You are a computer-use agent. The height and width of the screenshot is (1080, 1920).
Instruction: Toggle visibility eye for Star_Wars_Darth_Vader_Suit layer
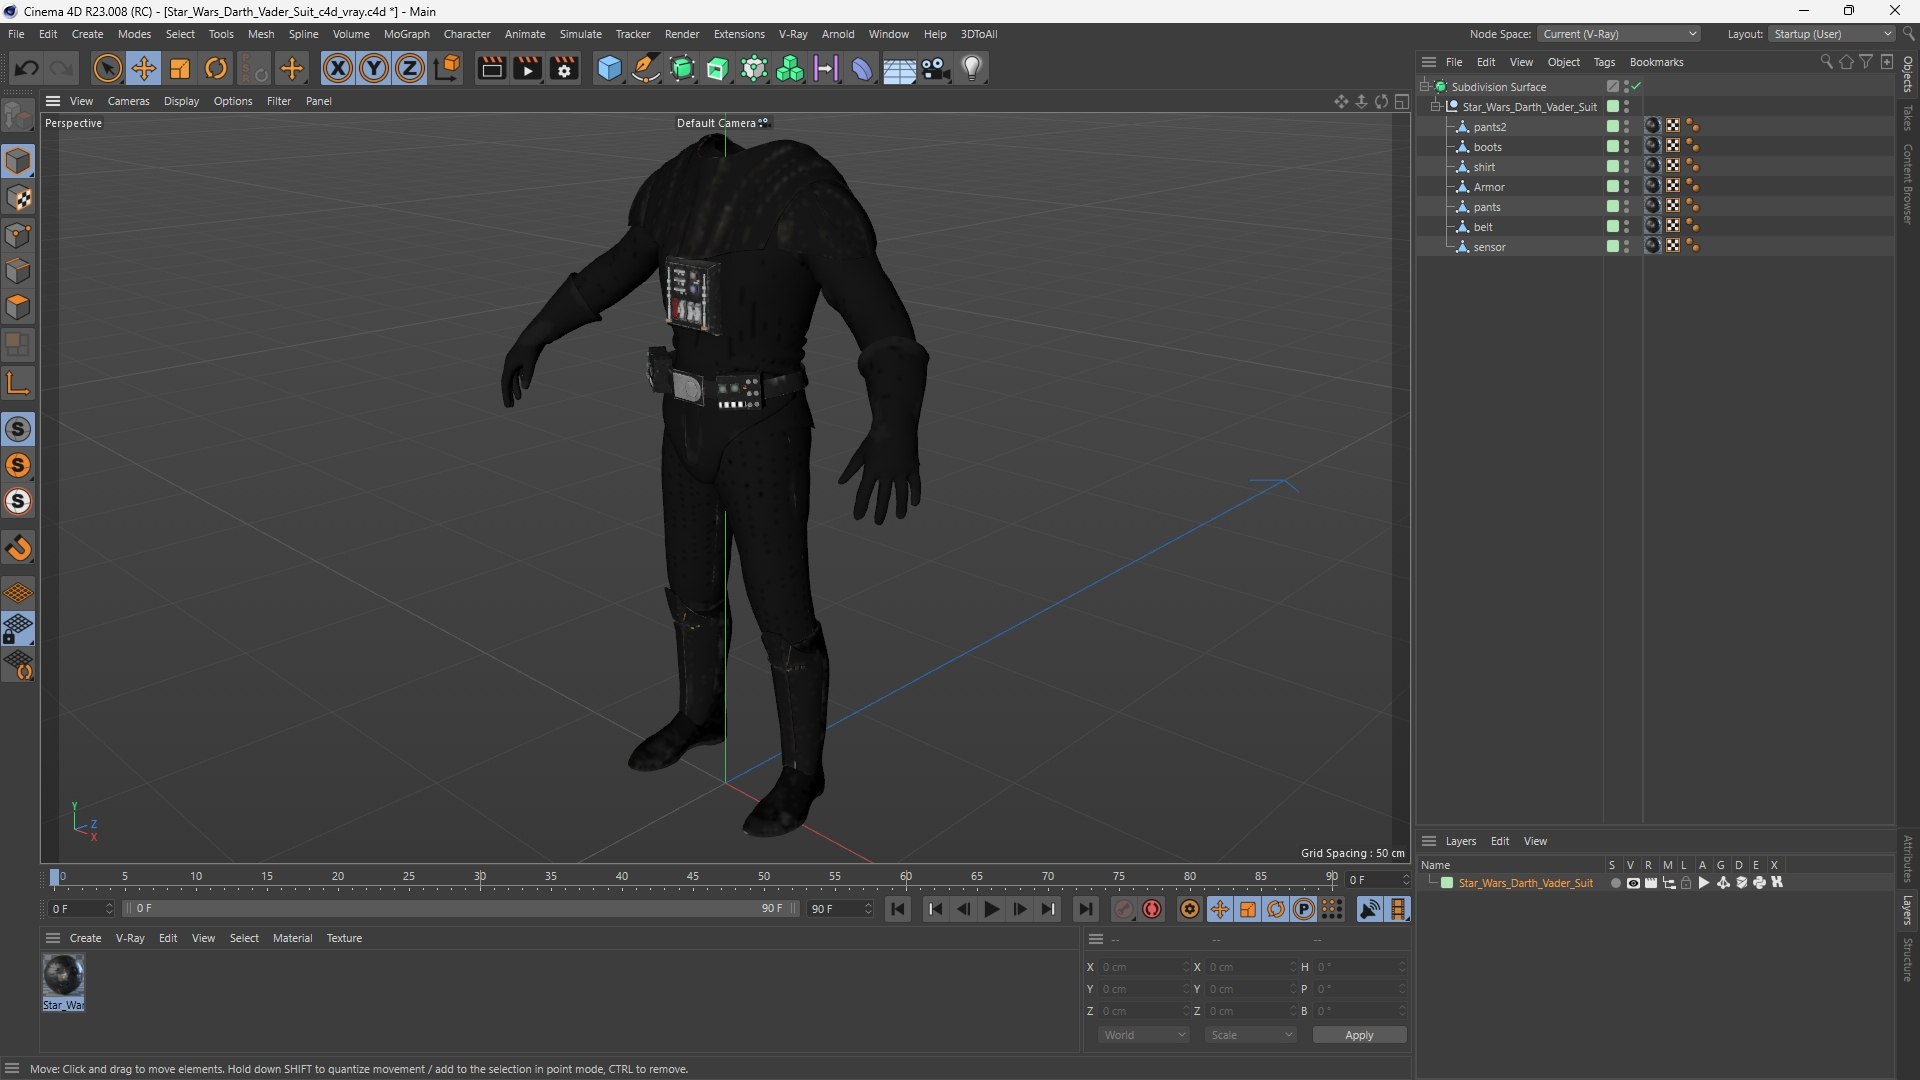1633,883
